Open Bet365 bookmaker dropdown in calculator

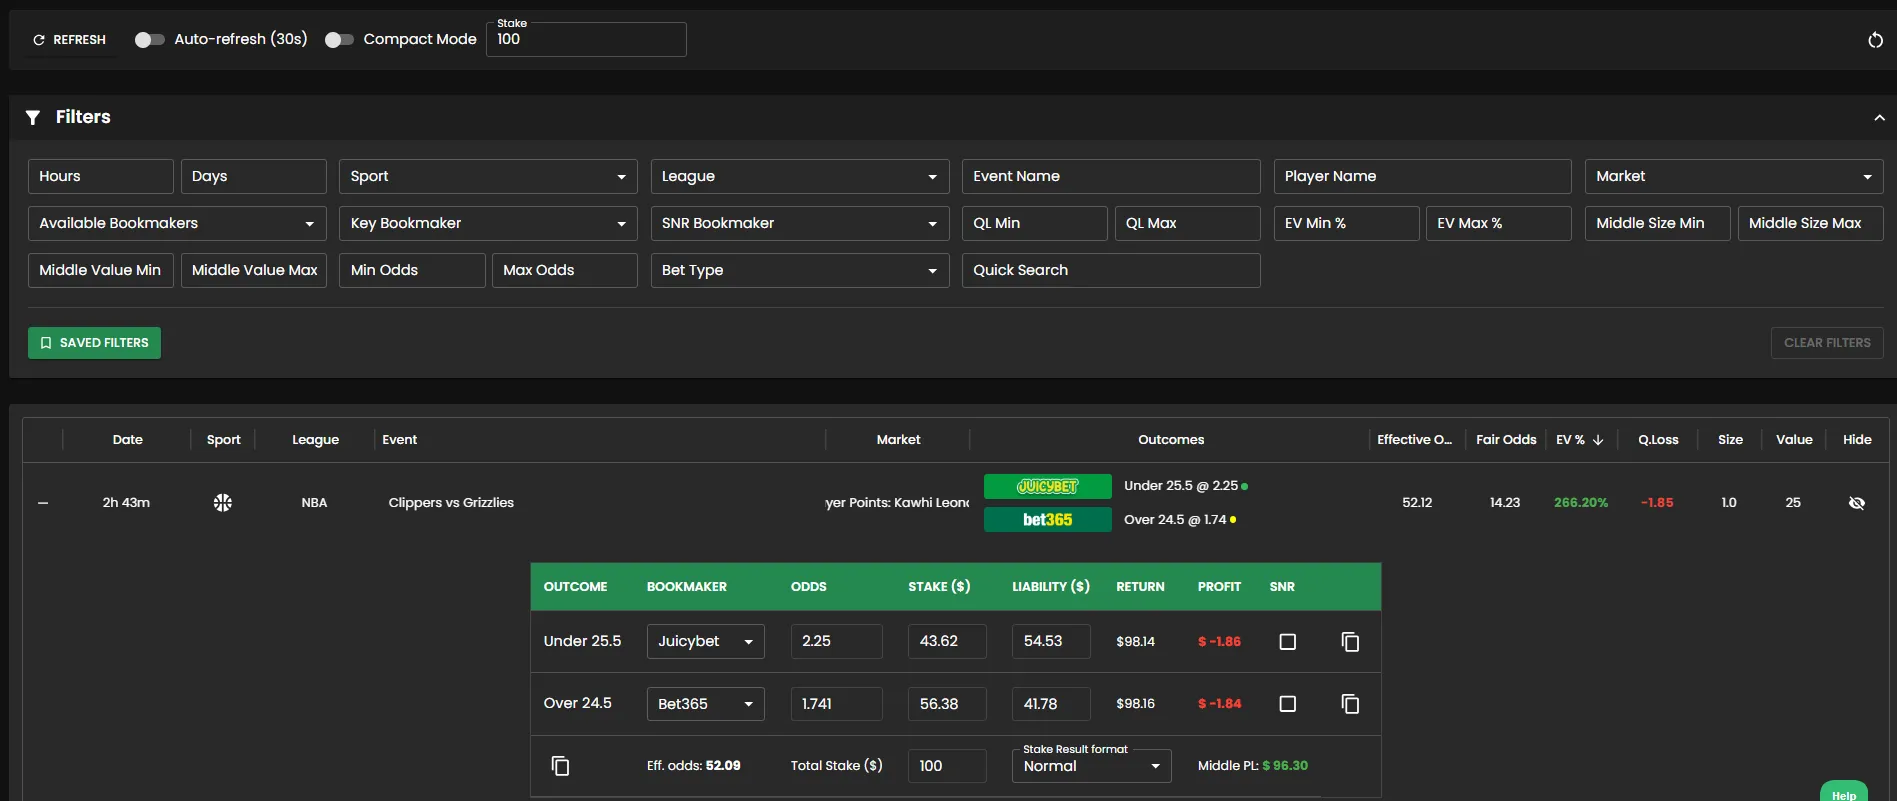[706, 704]
